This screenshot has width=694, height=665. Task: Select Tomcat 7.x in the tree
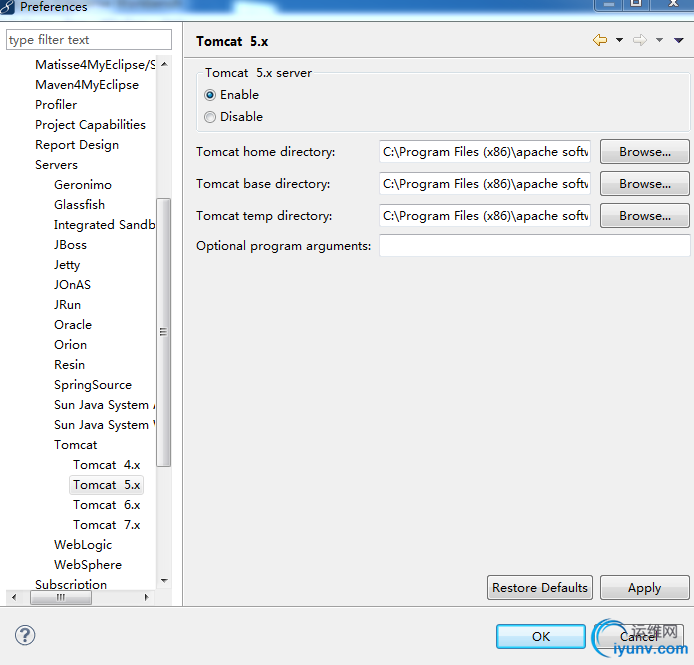tap(107, 525)
